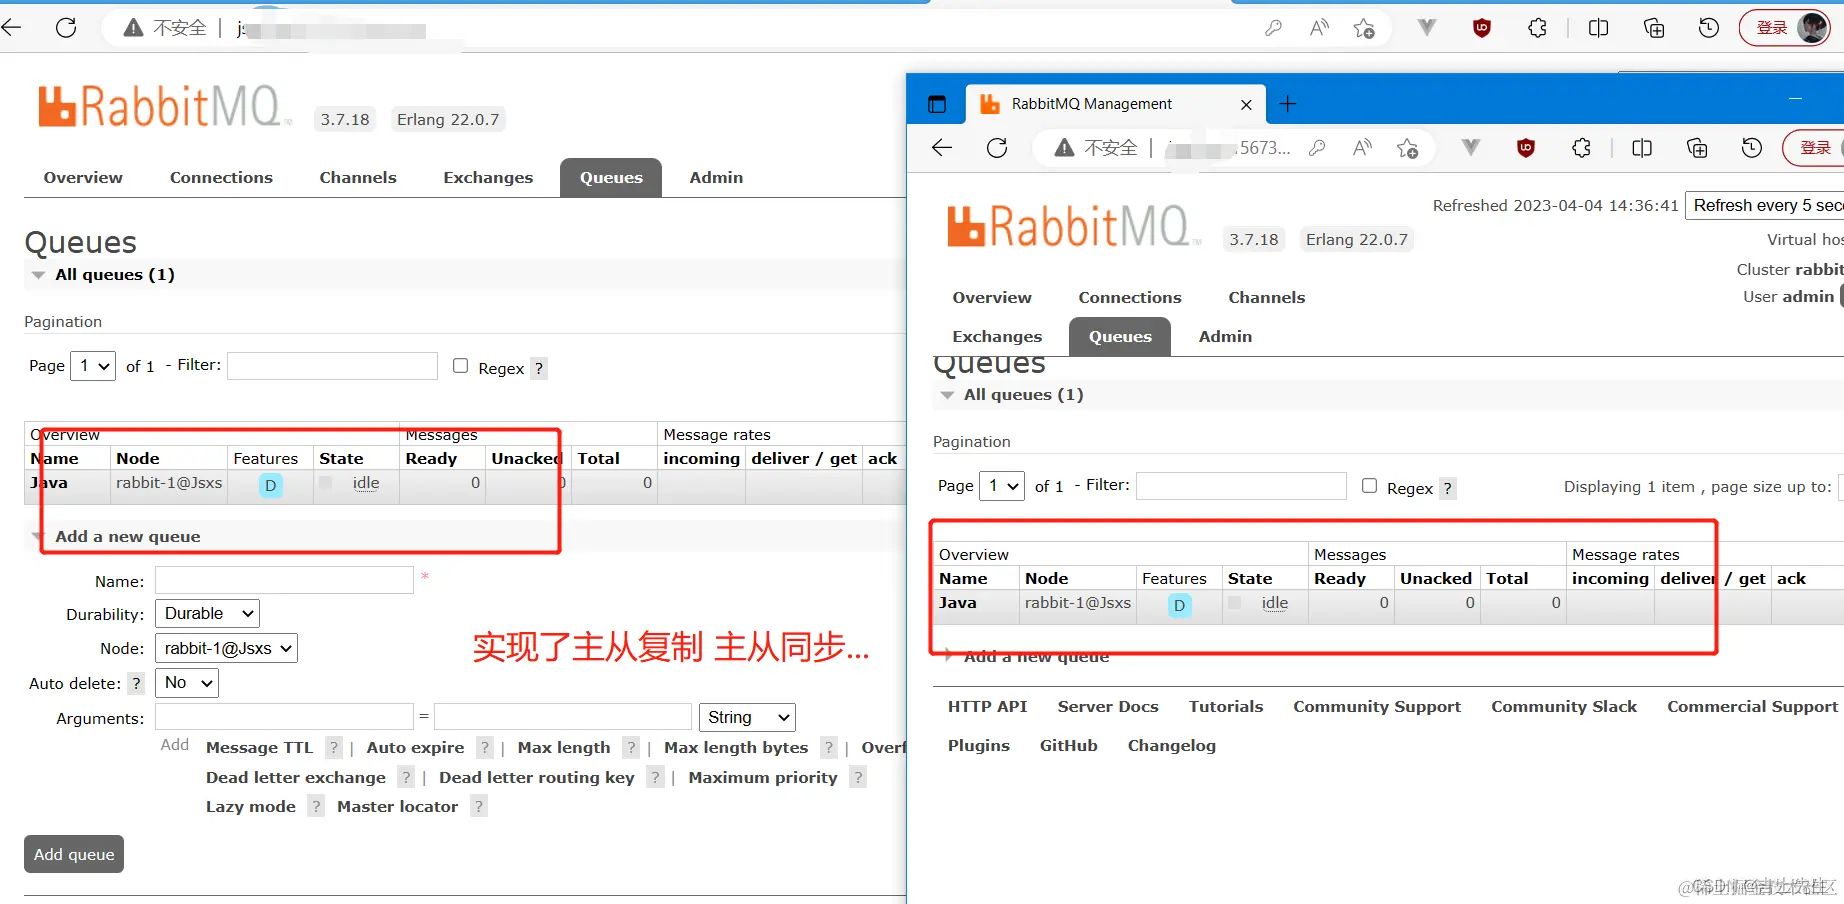Switch to Exchanges tab in right window
This screenshot has height=904, width=1844.
tap(997, 336)
